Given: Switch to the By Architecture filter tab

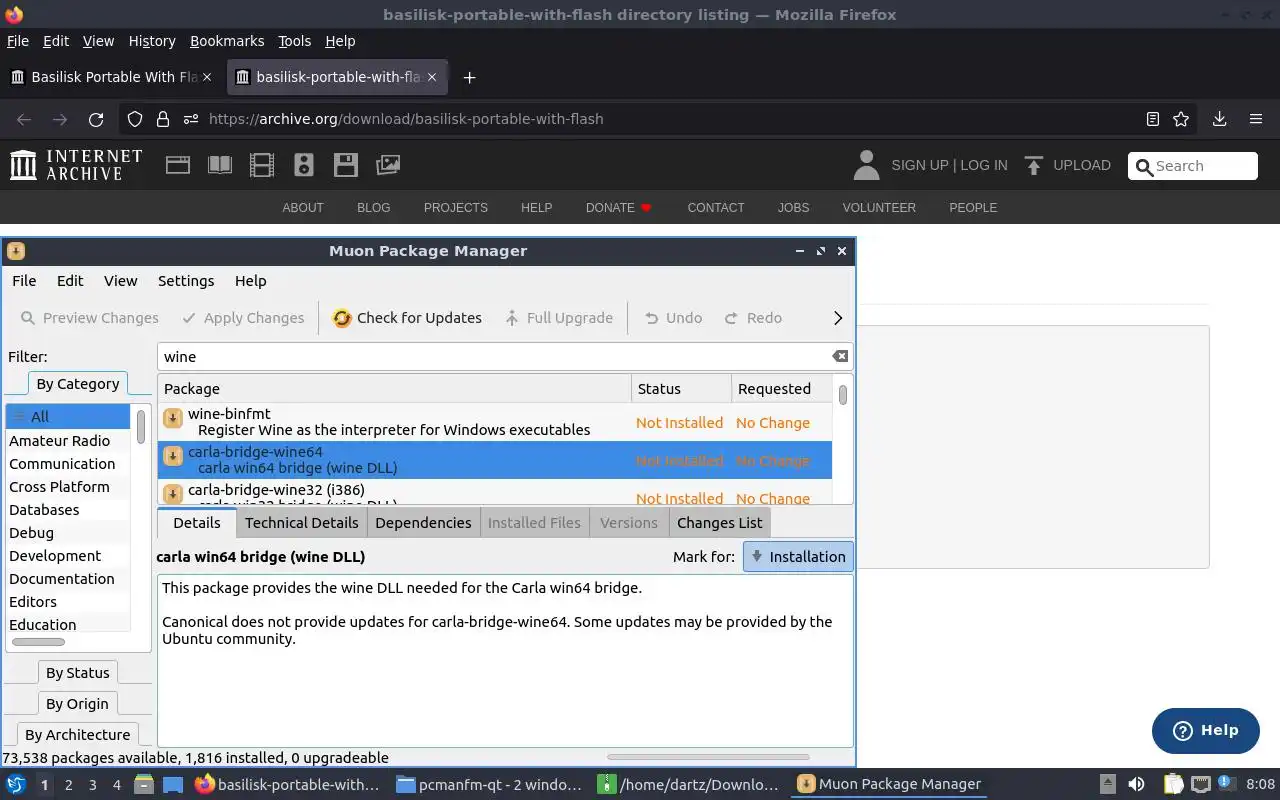Looking at the screenshot, I should click(77, 735).
